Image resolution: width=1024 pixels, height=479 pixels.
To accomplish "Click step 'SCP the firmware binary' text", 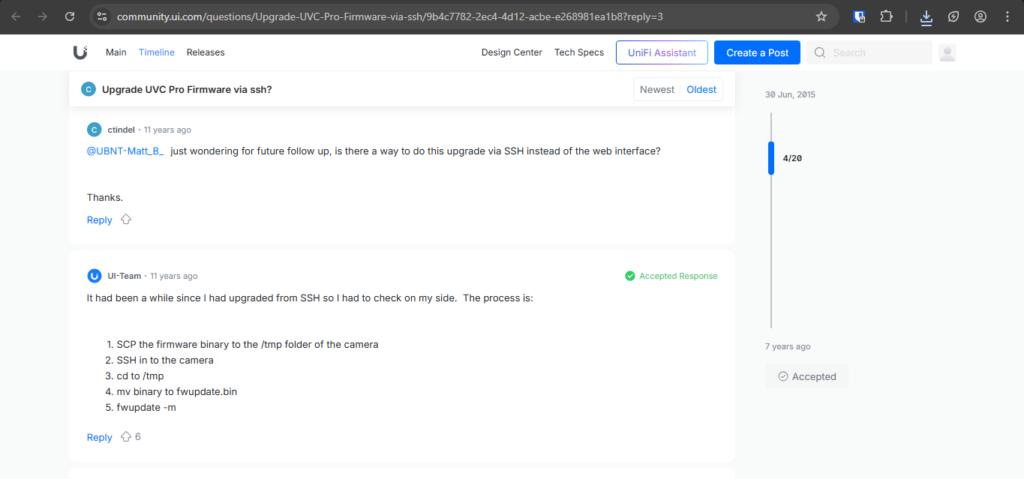I will point(248,344).
